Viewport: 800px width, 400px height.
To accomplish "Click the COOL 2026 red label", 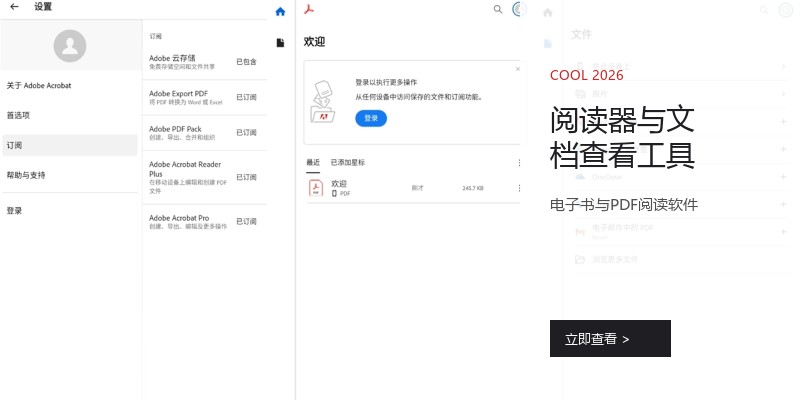I will (x=587, y=76).
